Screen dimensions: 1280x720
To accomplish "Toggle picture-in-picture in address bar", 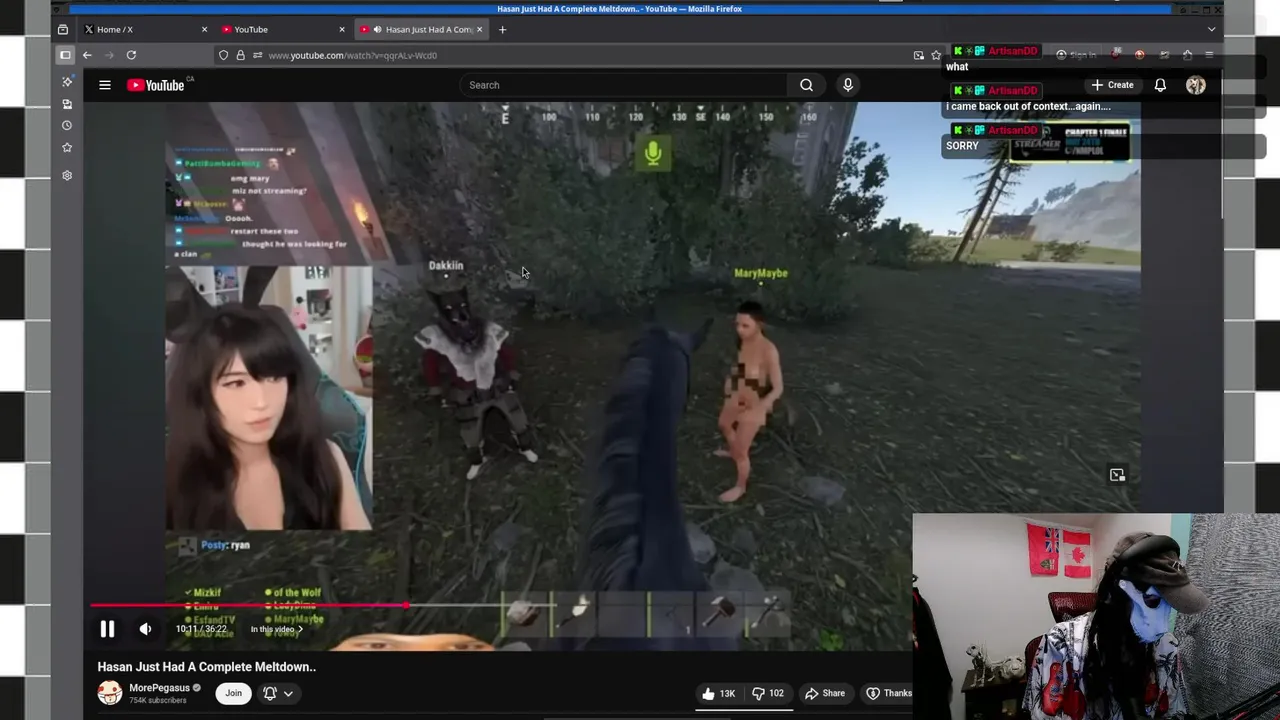I will 918,55.
